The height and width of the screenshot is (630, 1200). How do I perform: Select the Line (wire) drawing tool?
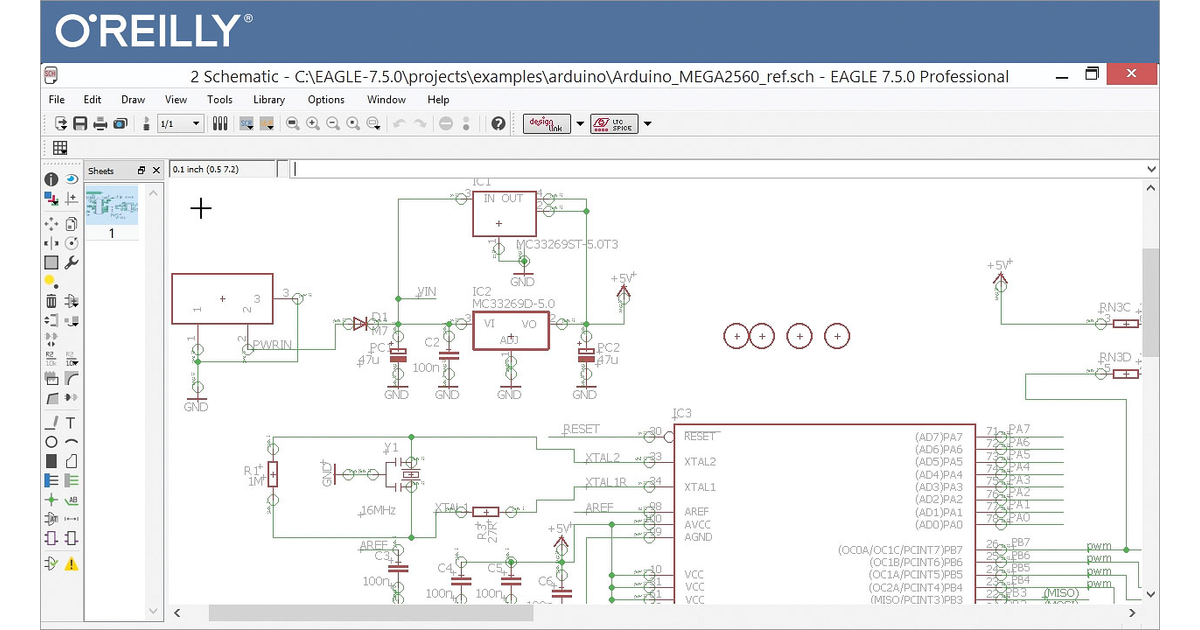tap(50, 423)
